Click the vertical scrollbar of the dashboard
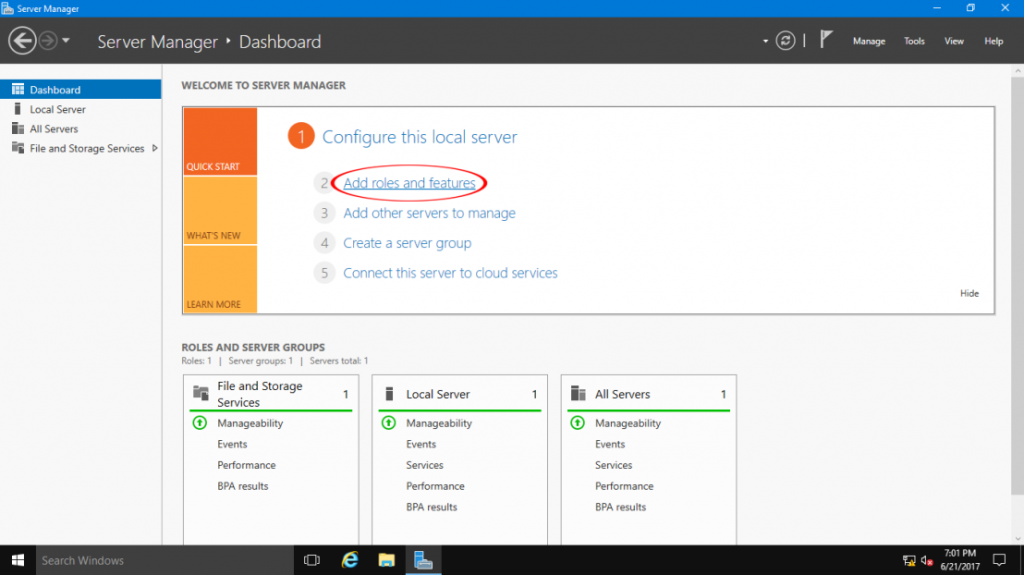Image resolution: width=1024 pixels, height=575 pixels. (x=1017, y=286)
